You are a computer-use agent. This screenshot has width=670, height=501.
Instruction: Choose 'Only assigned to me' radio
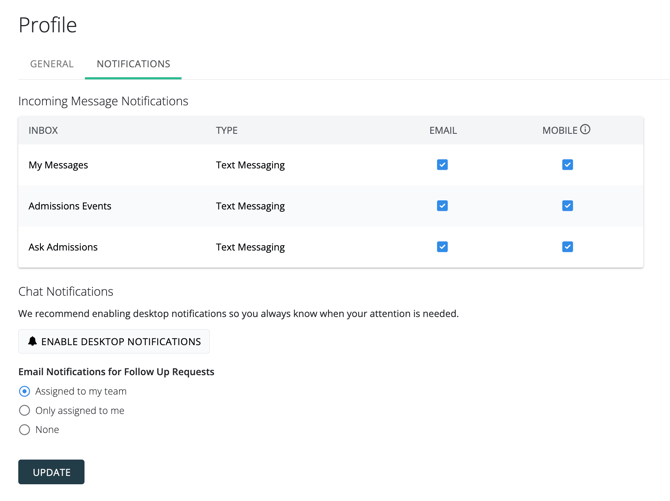25,410
